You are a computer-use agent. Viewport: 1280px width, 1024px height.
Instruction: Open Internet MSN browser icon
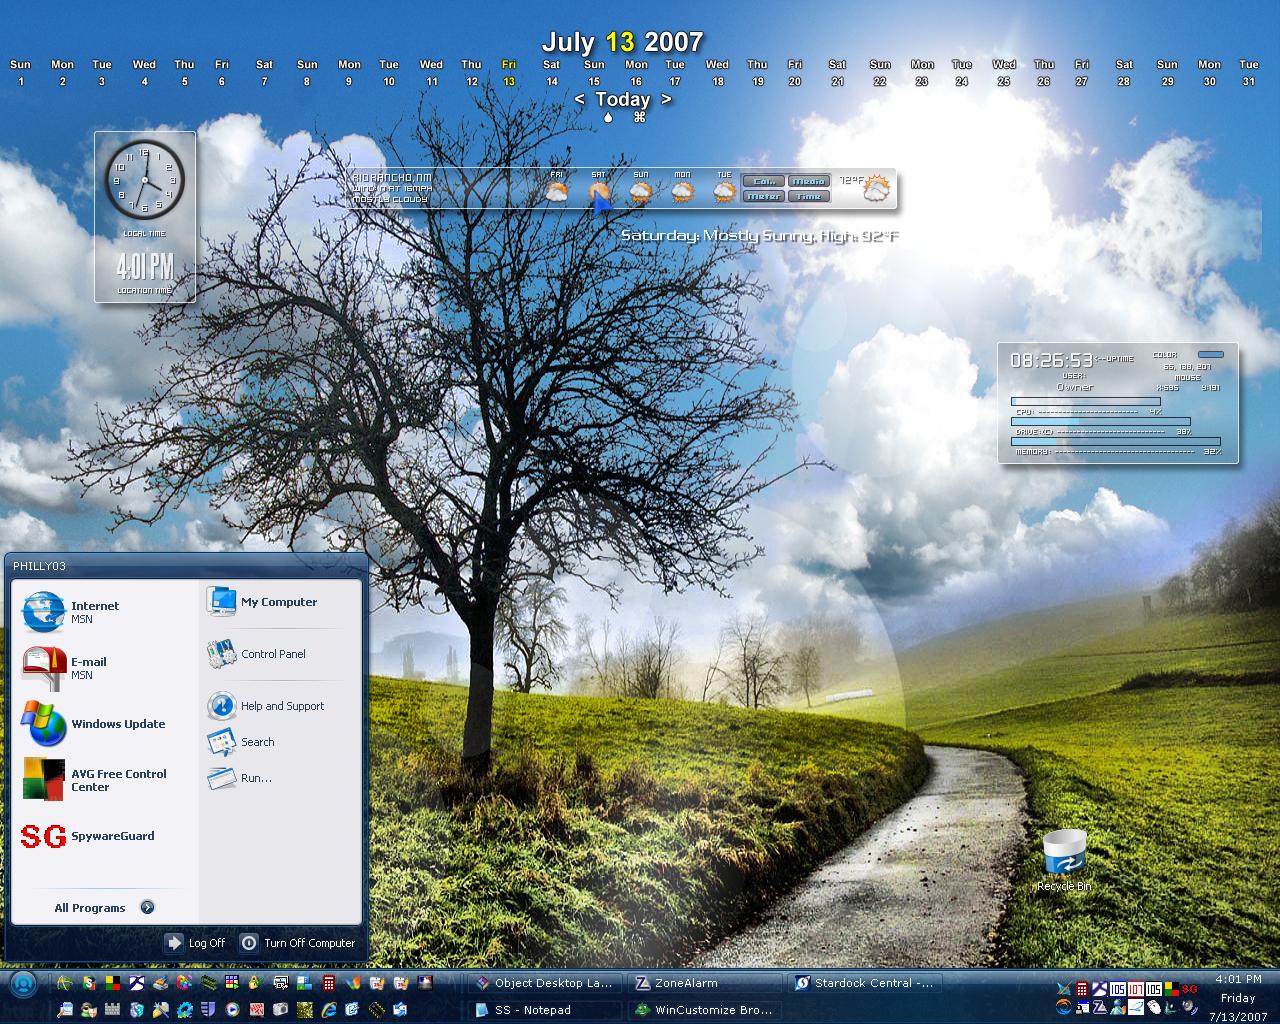point(43,612)
